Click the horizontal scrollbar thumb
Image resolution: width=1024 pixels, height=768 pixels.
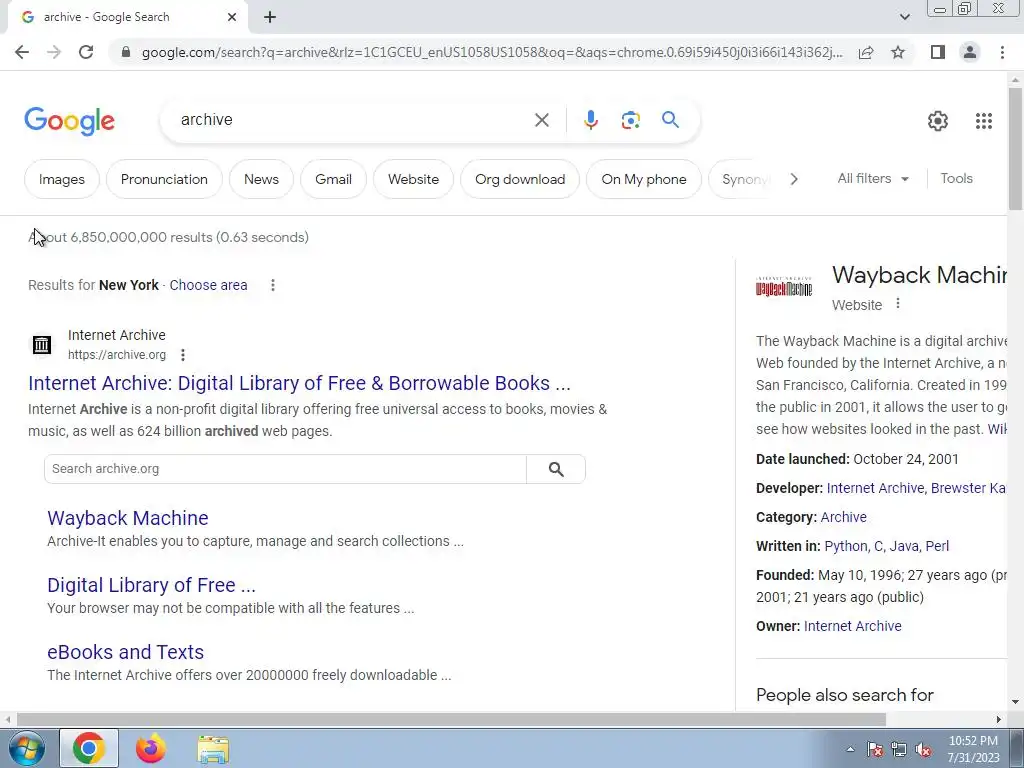[x=451, y=720]
